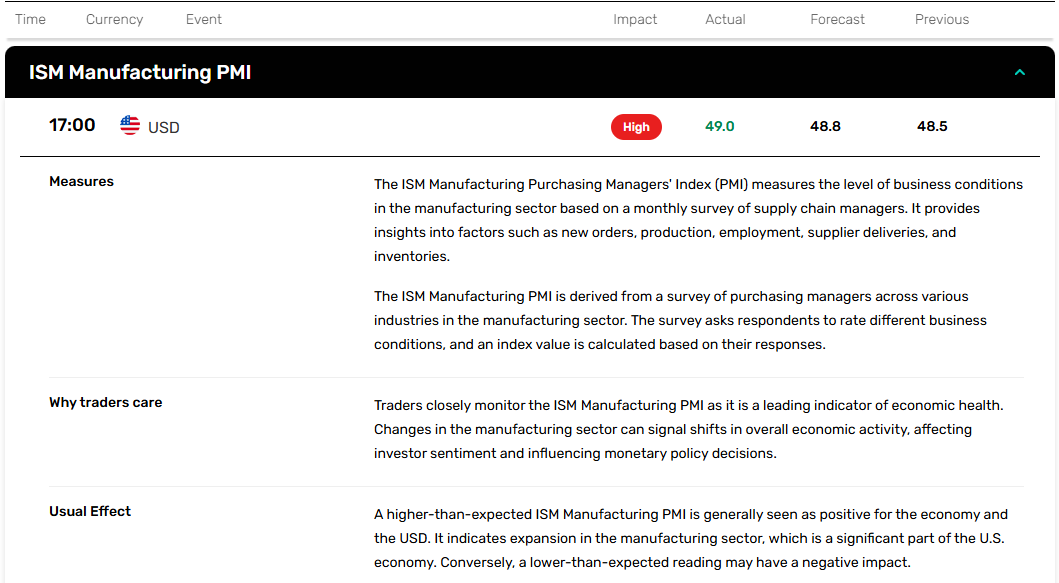
Task: Click the Previous column header
Action: pos(942,20)
